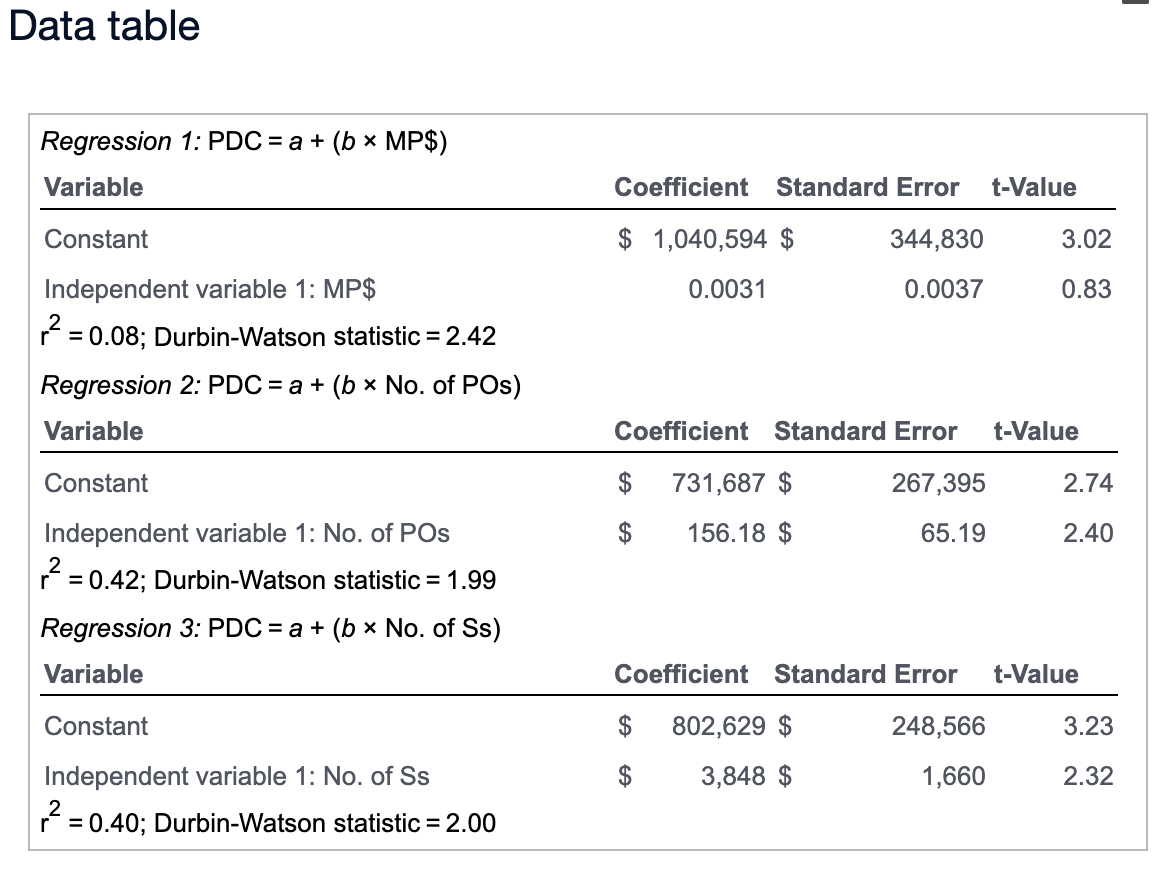The image size is (1176, 888).
Task: Select the 802,629 constant coefficient
Action: tap(719, 726)
